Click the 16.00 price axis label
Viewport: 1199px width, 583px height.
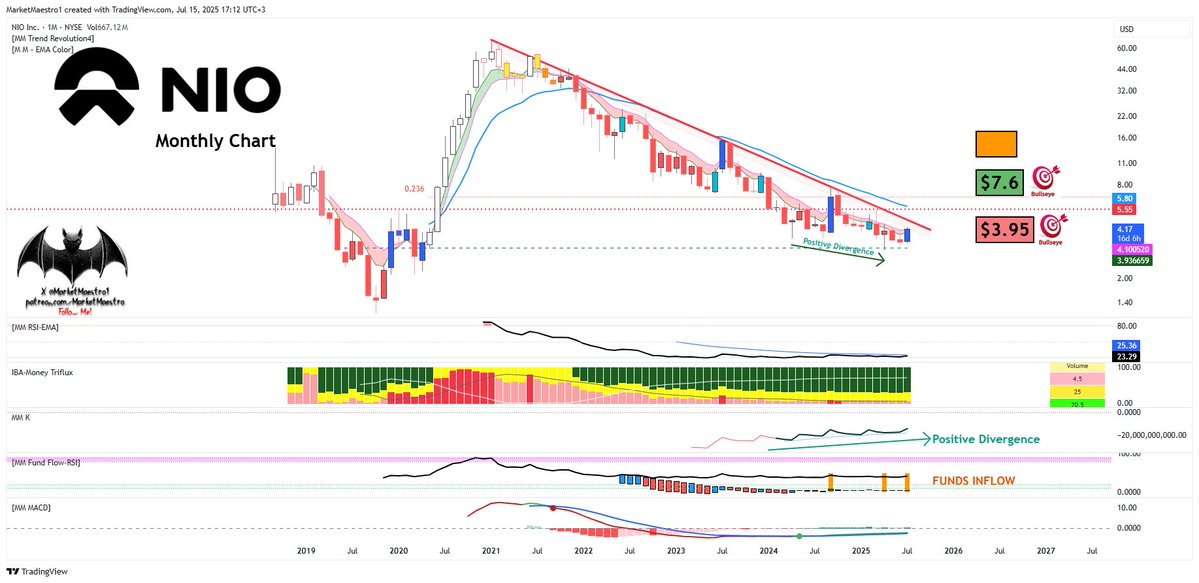coord(1126,138)
